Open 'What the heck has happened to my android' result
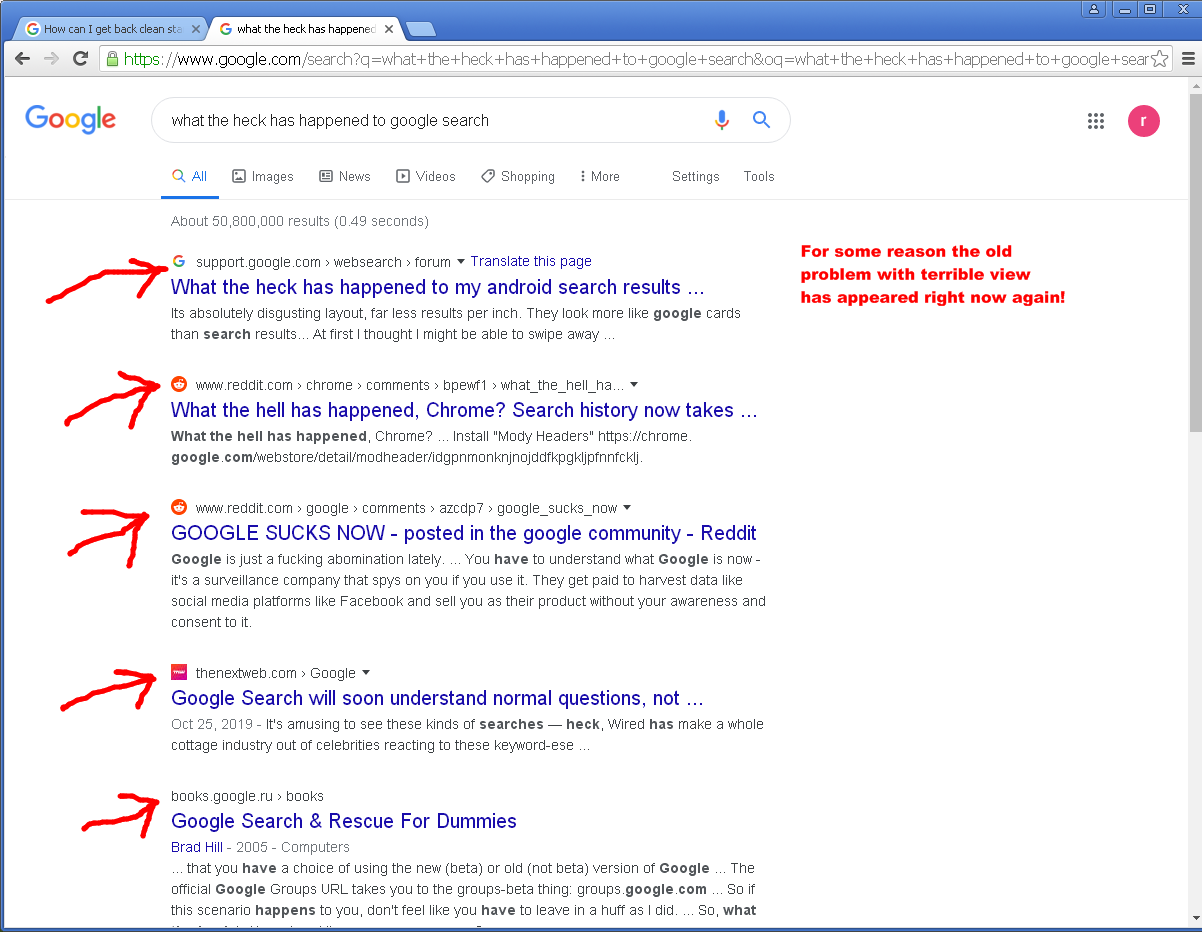Image resolution: width=1202 pixels, height=932 pixels. click(x=438, y=287)
